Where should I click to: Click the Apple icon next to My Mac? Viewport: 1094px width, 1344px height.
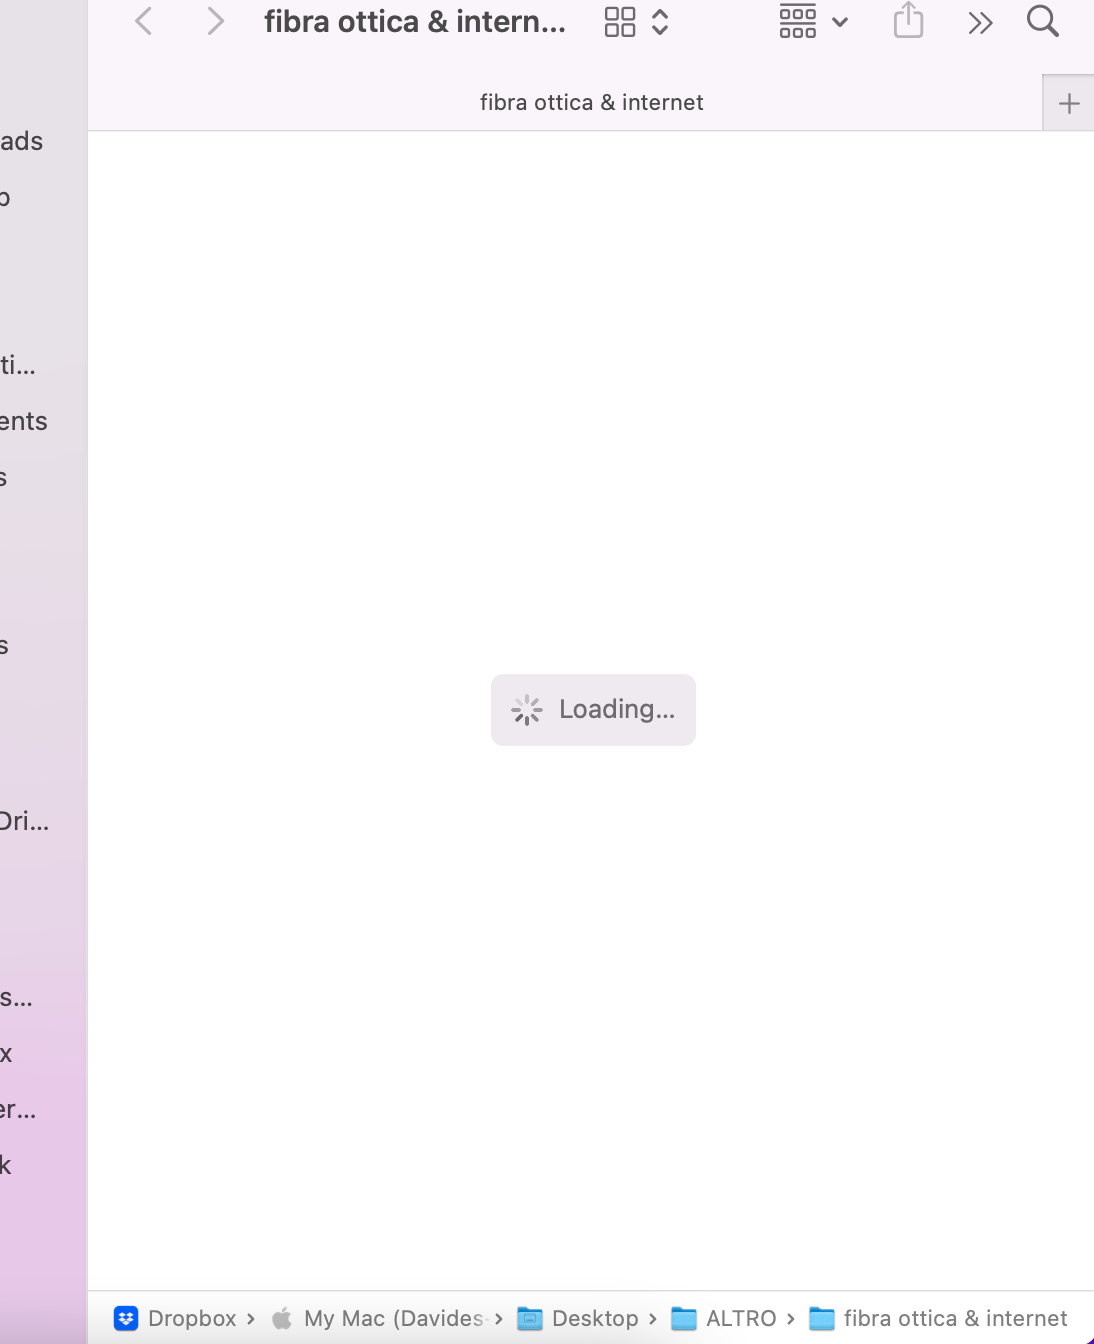281,1318
